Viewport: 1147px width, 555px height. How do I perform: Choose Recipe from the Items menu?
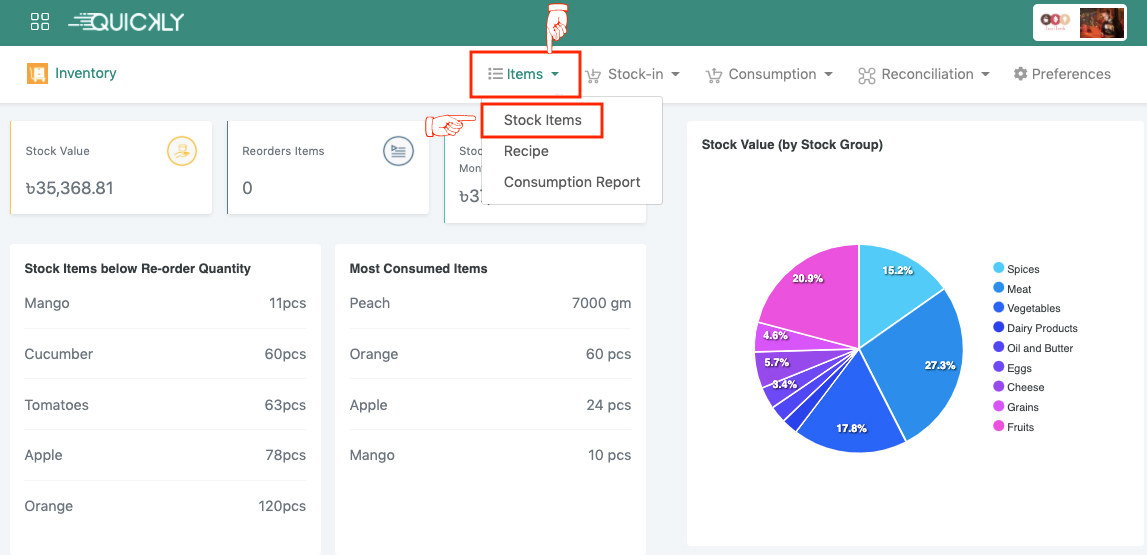point(526,151)
